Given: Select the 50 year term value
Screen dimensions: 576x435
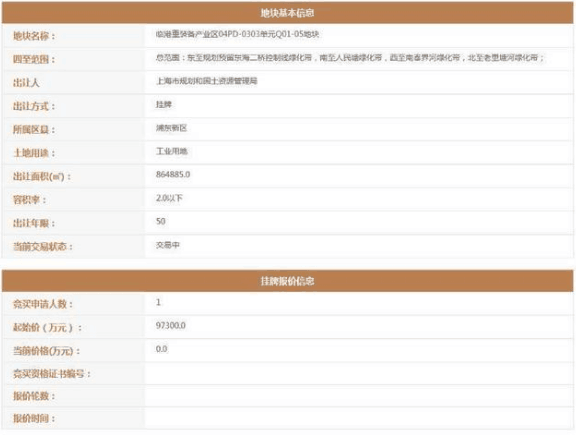Looking at the screenshot, I should point(161,221).
